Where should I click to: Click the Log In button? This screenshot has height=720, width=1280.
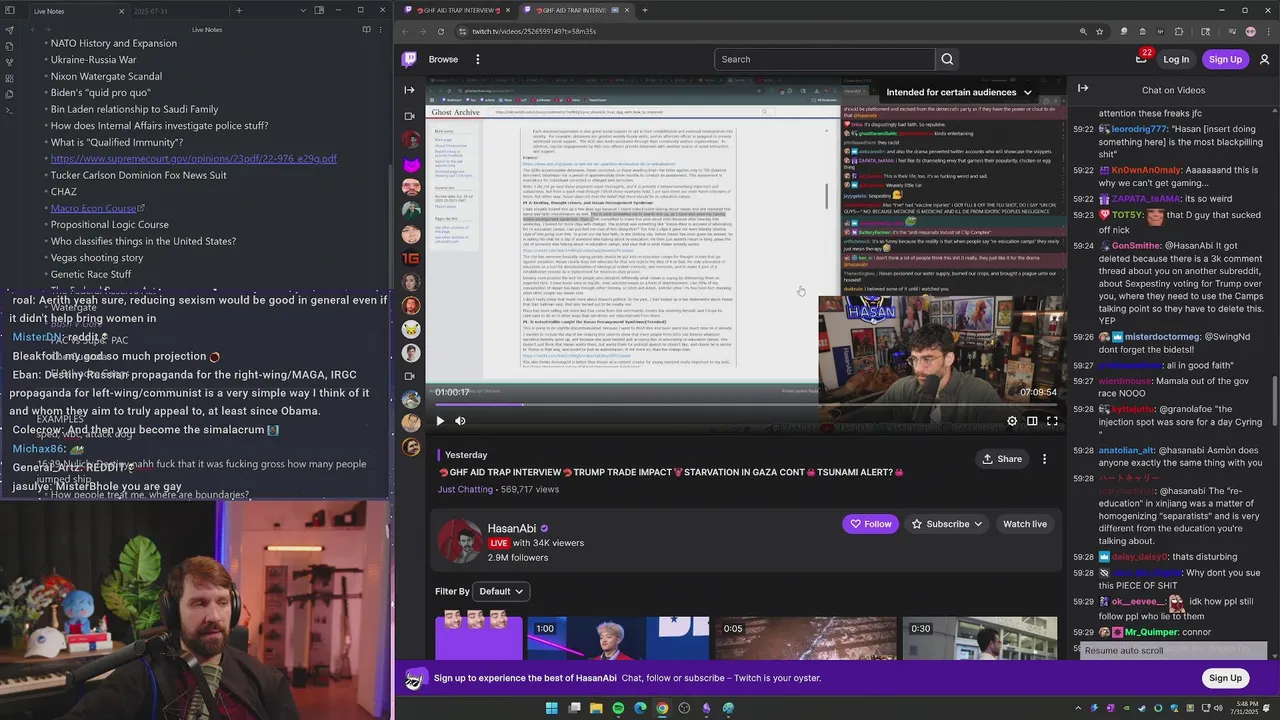[1176, 59]
